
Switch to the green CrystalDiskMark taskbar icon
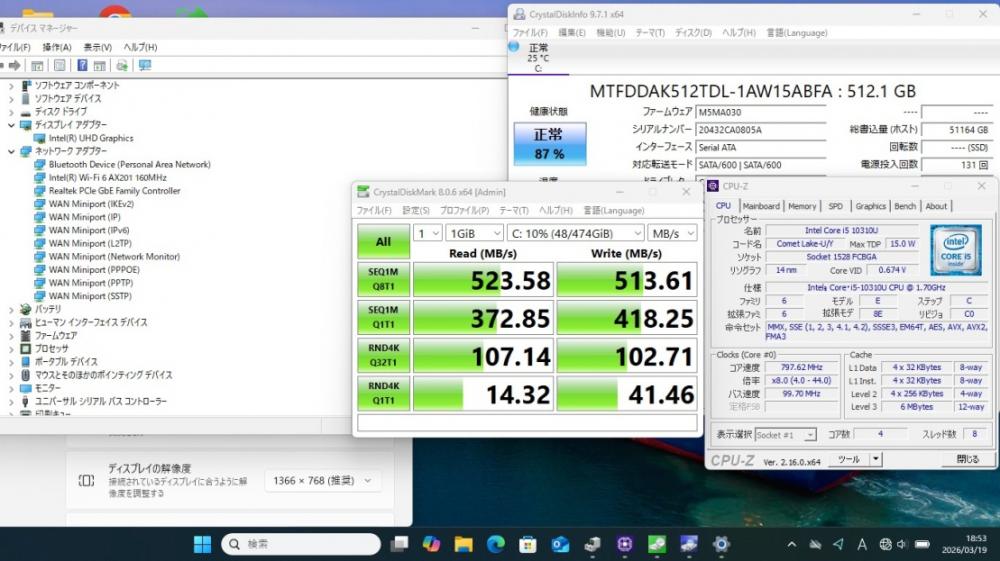pyautogui.click(x=657, y=544)
